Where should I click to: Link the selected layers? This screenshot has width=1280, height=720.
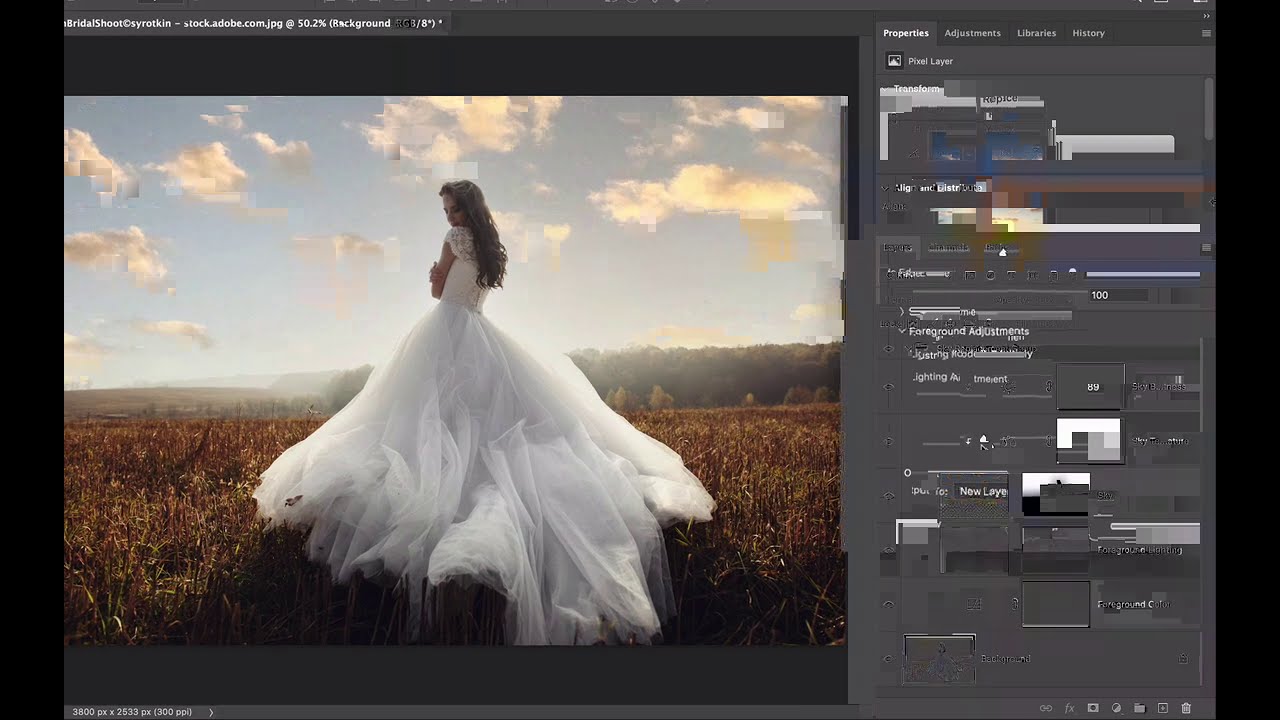[1046, 707]
